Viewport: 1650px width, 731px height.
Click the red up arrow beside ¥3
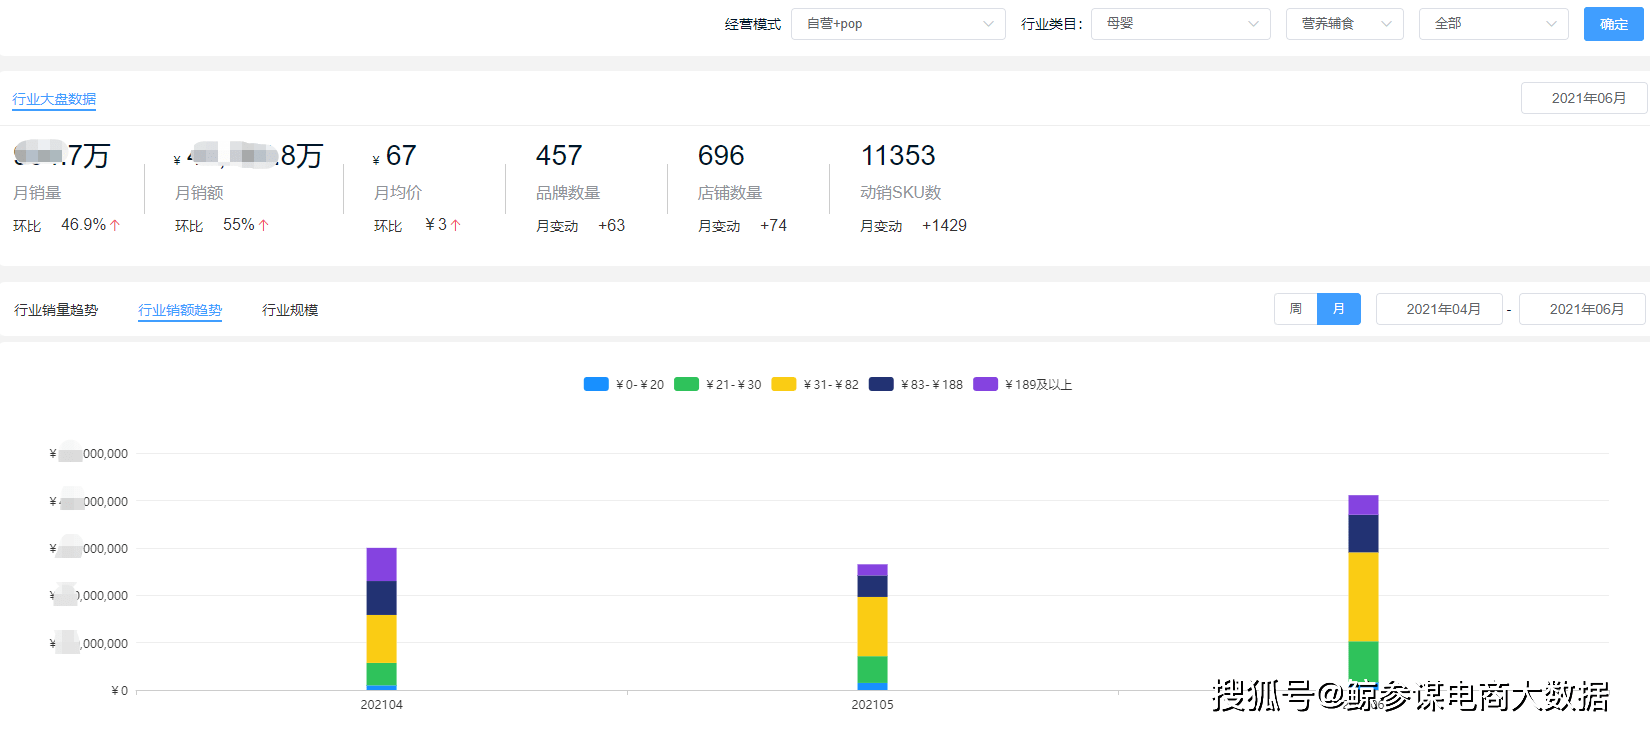pyautogui.click(x=456, y=225)
